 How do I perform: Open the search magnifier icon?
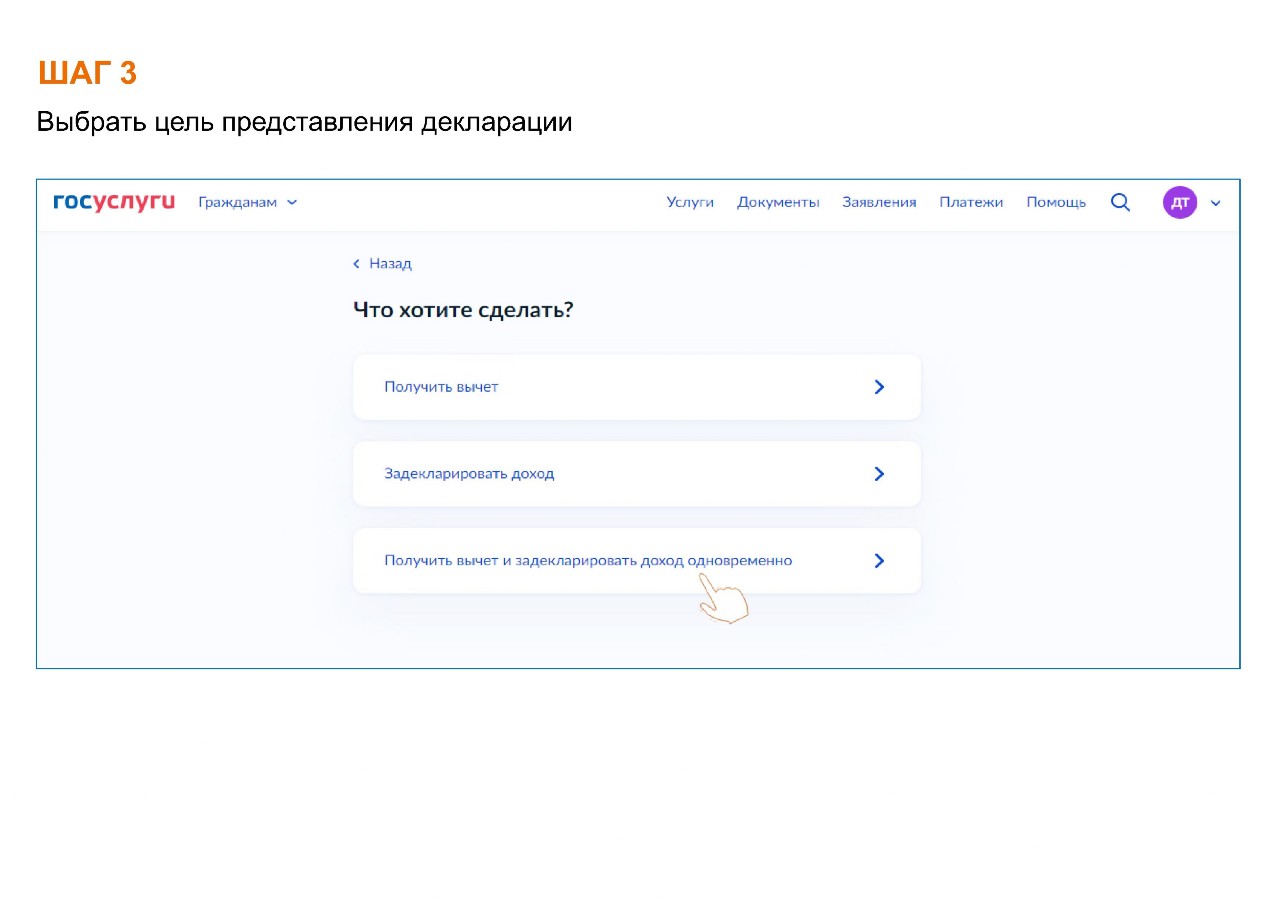point(1120,202)
